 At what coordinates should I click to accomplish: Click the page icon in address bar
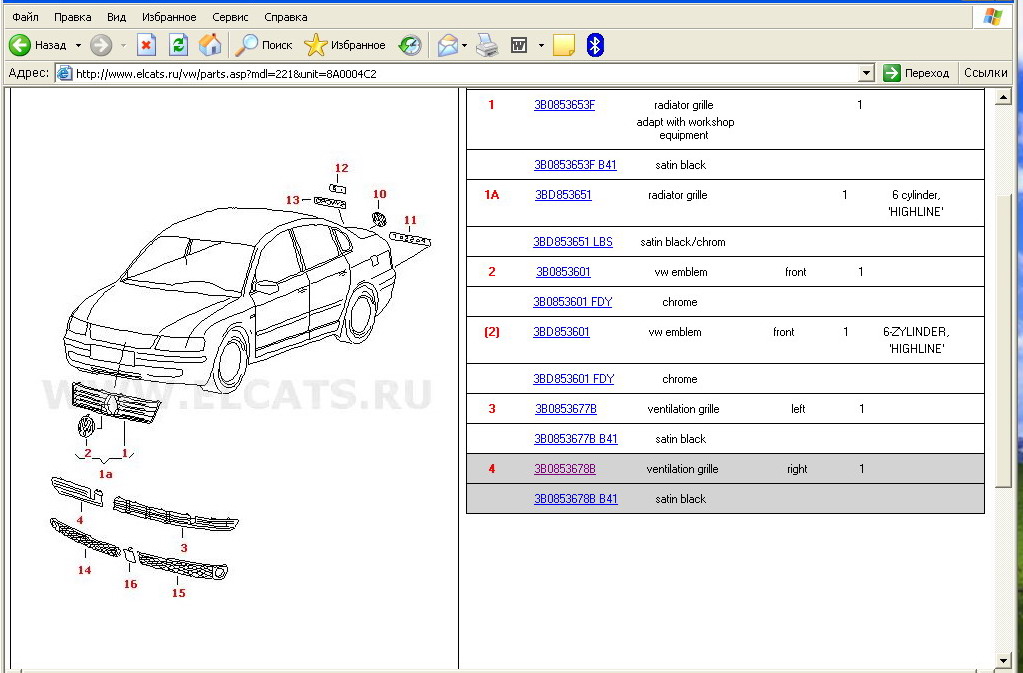[64, 73]
